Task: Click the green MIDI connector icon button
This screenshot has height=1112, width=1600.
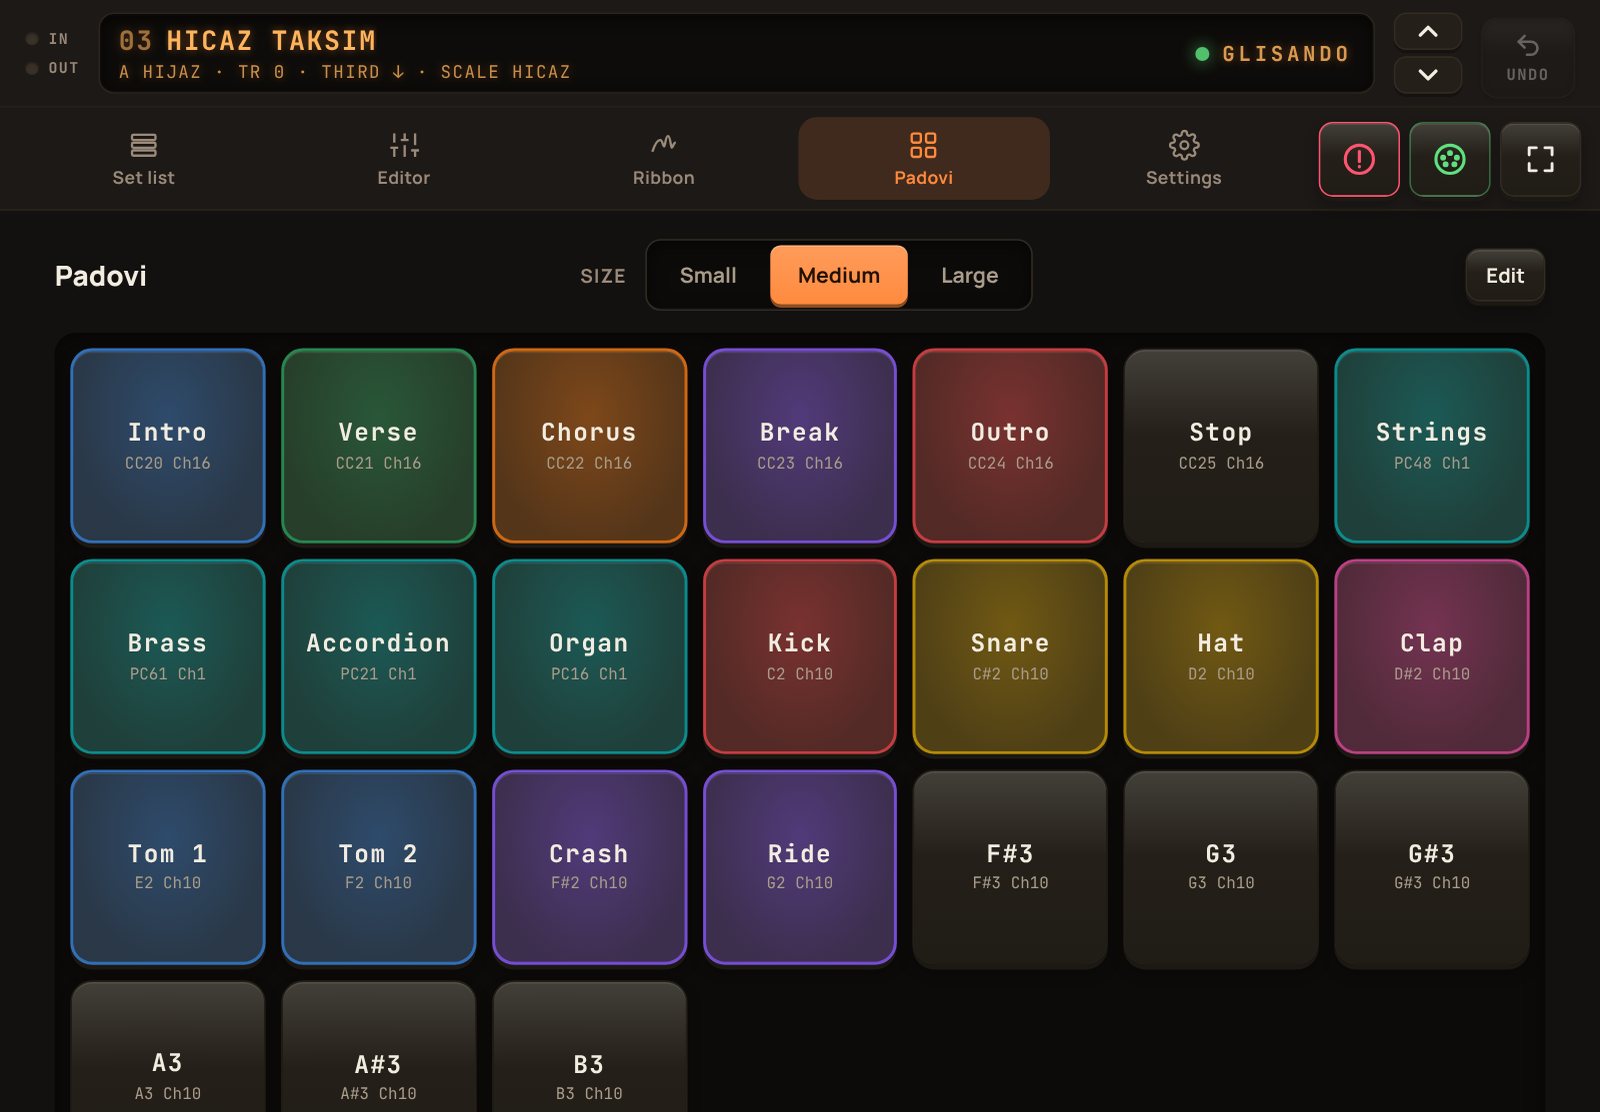Action: (x=1450, y=159)
